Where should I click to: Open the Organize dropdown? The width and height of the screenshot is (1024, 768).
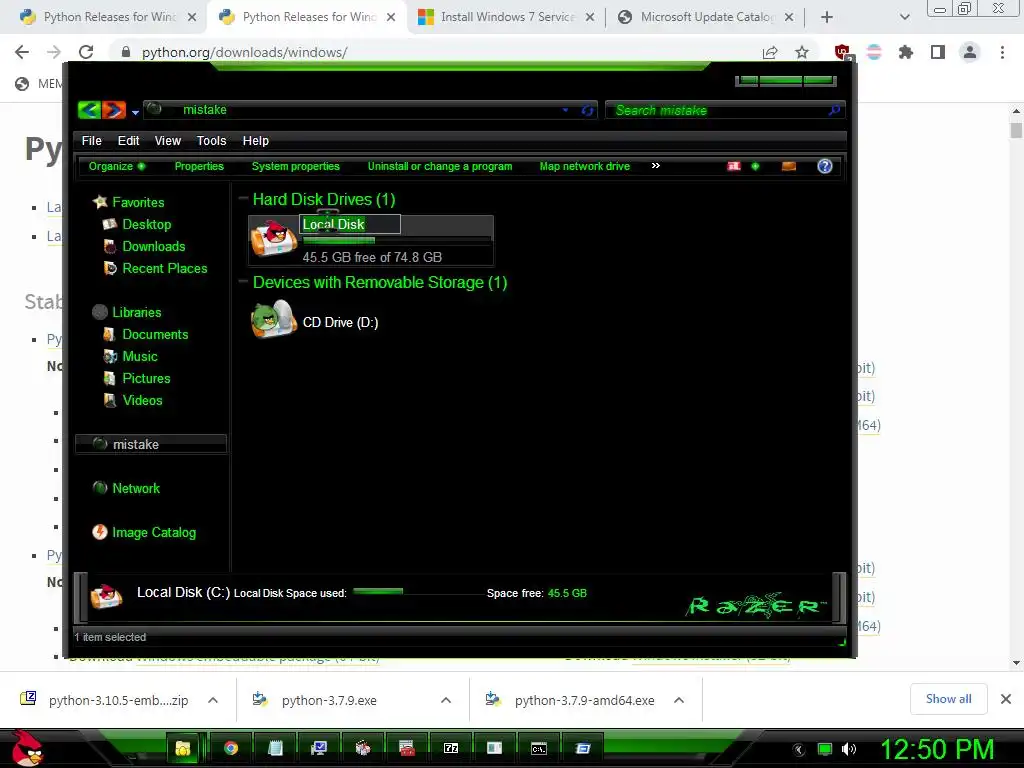coord(117,166)
